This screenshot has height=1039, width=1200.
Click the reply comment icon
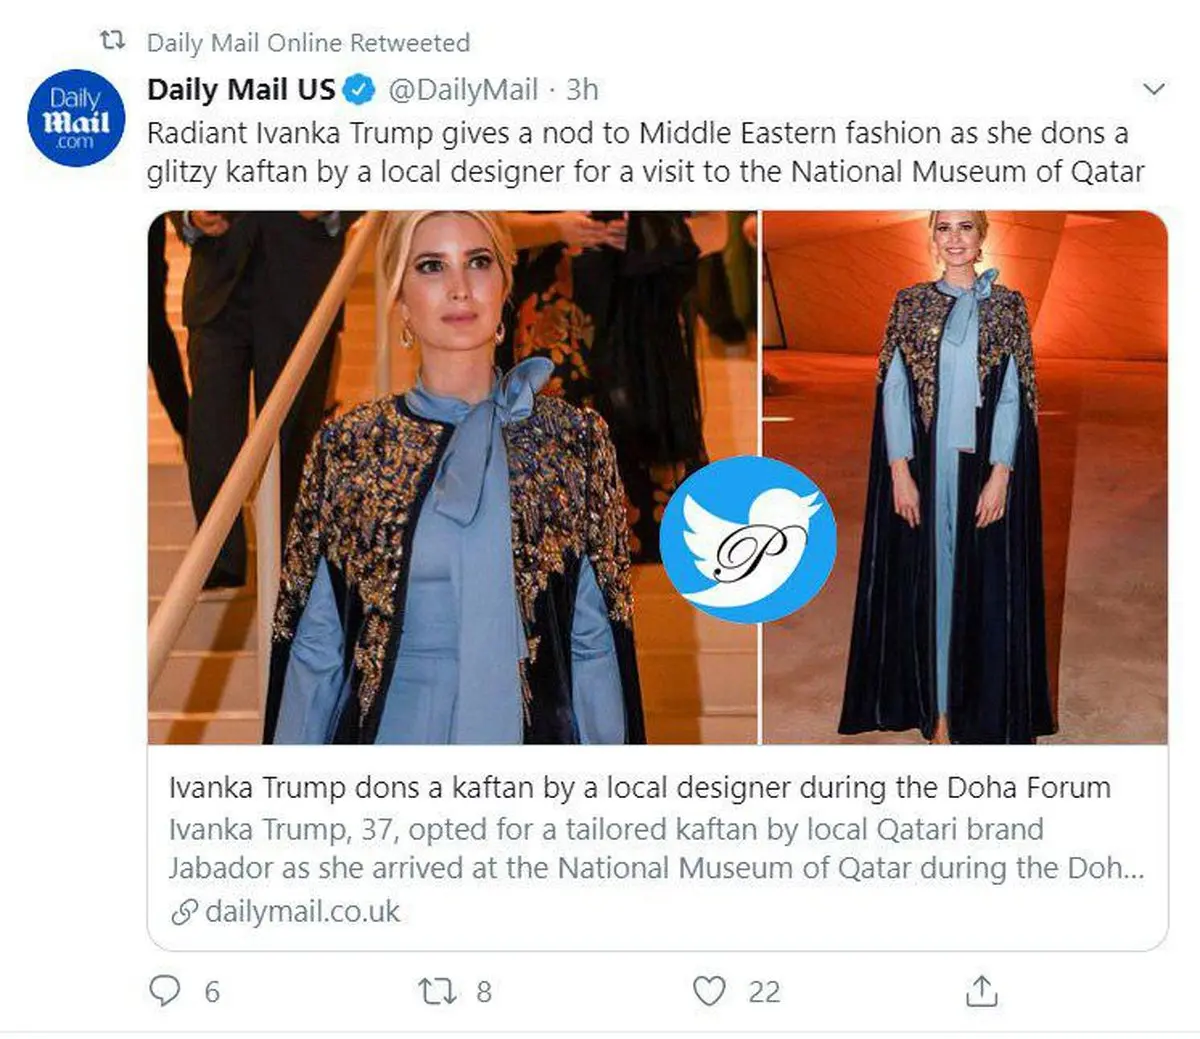point(165,990)
